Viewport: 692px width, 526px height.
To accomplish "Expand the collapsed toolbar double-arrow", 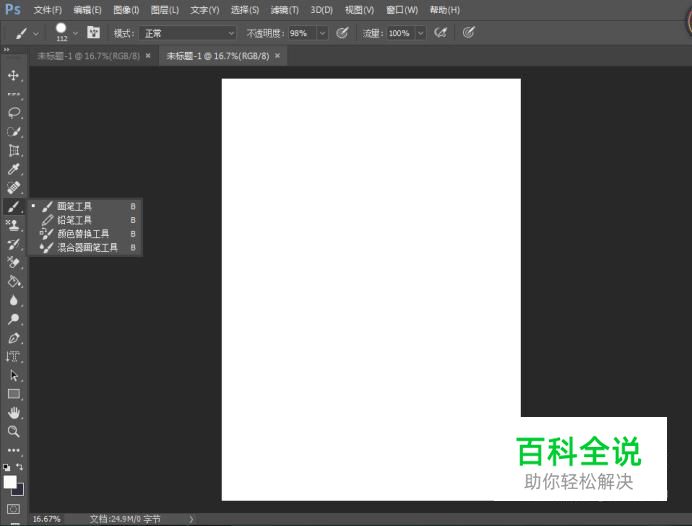I will coord(6,49).
